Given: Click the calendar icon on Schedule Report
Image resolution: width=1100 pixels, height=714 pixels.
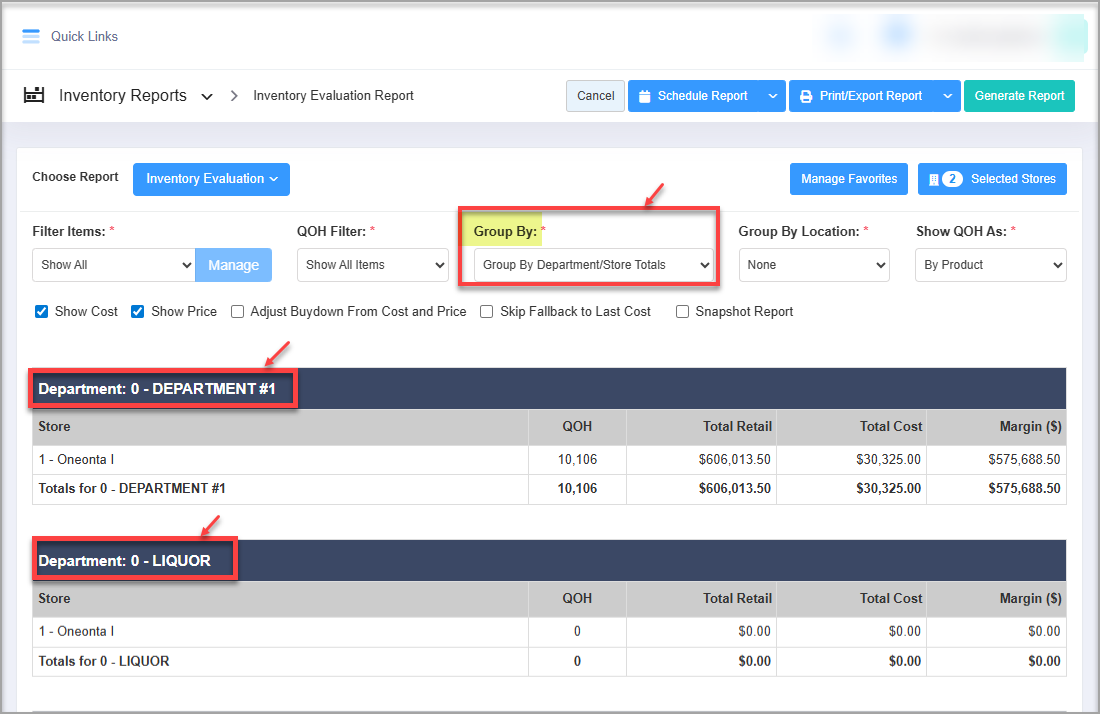Looking at the screenshot, I should click(645, 96).
